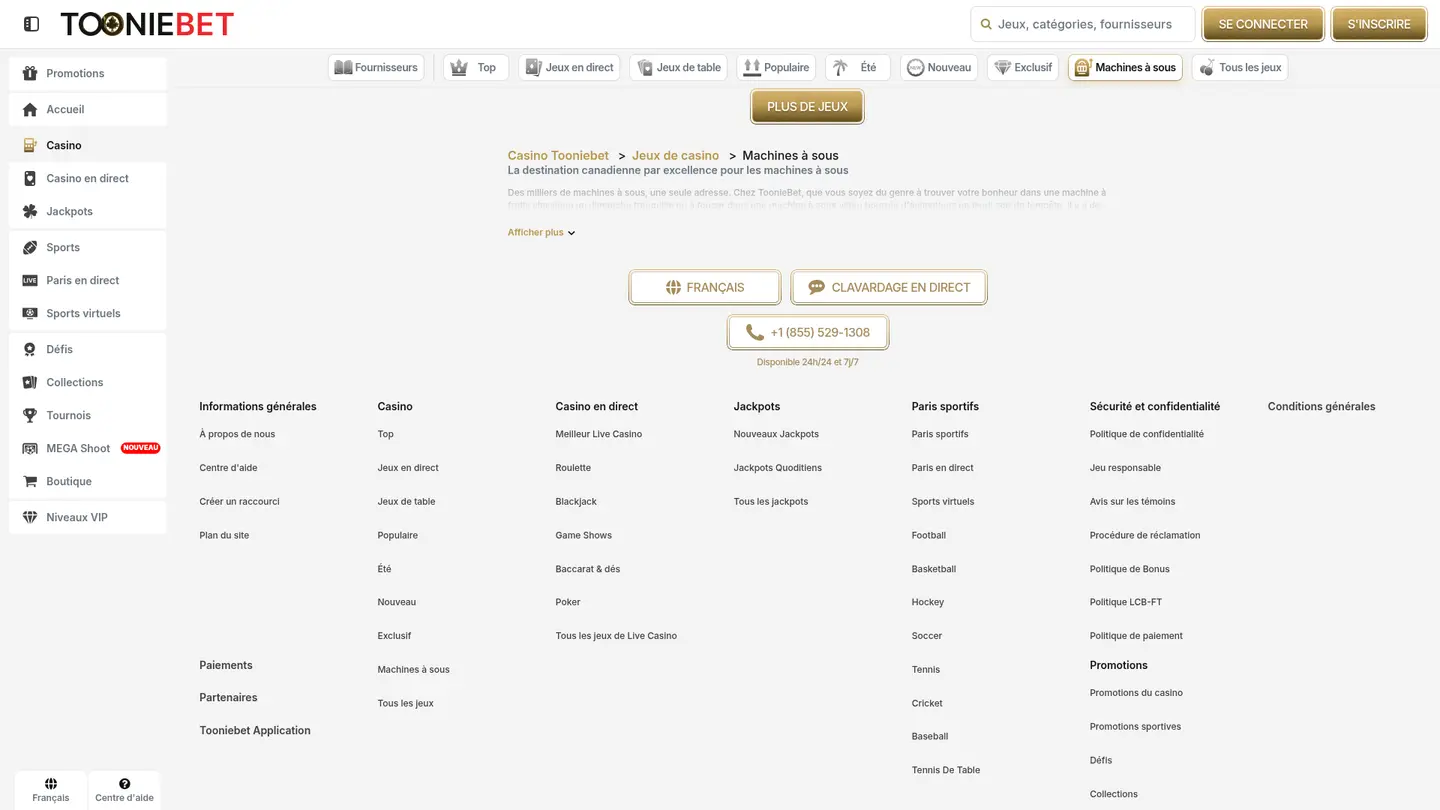Open footer link Baccarat & dés
The height and width of the screenshot is (810, 1440).
point(588,569)
